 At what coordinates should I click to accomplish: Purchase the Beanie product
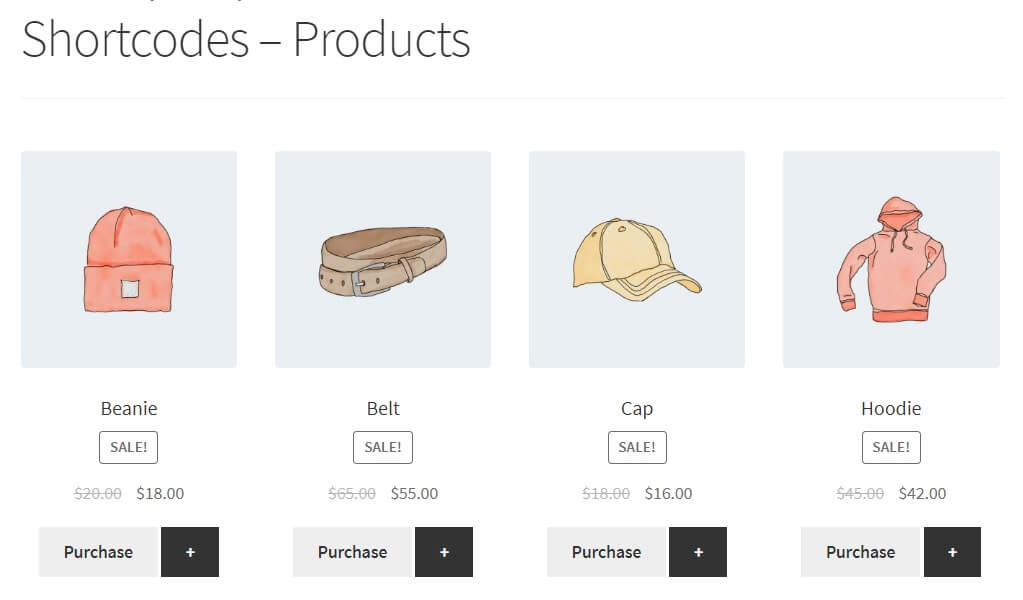point(99,552)
